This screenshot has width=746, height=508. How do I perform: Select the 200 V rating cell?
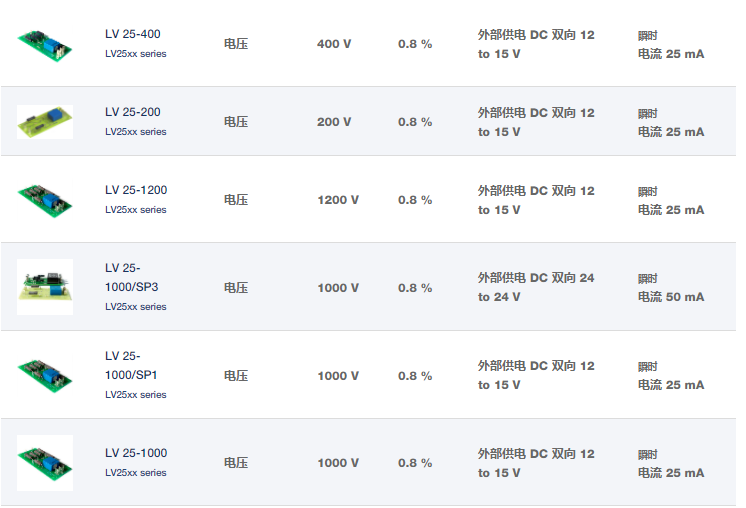334,122
